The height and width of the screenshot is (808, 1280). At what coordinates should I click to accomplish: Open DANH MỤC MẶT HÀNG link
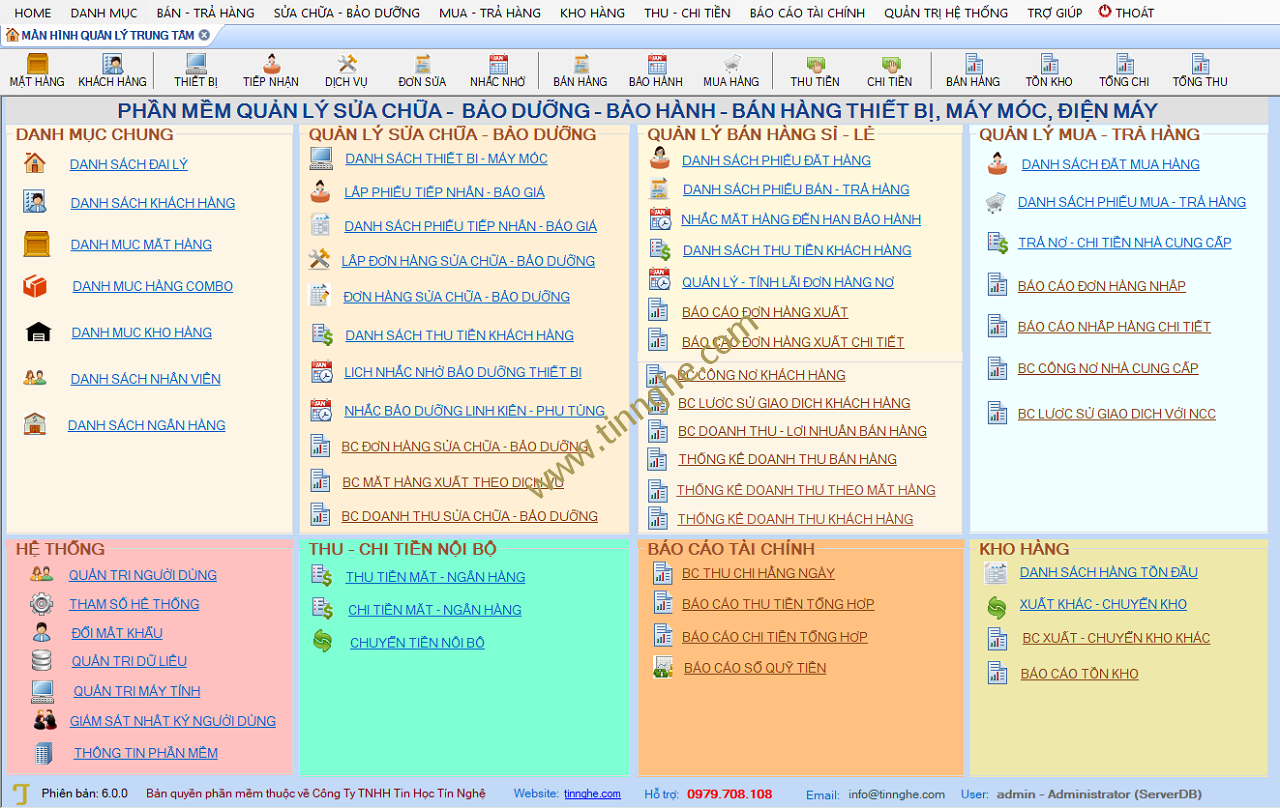point(141,245)
